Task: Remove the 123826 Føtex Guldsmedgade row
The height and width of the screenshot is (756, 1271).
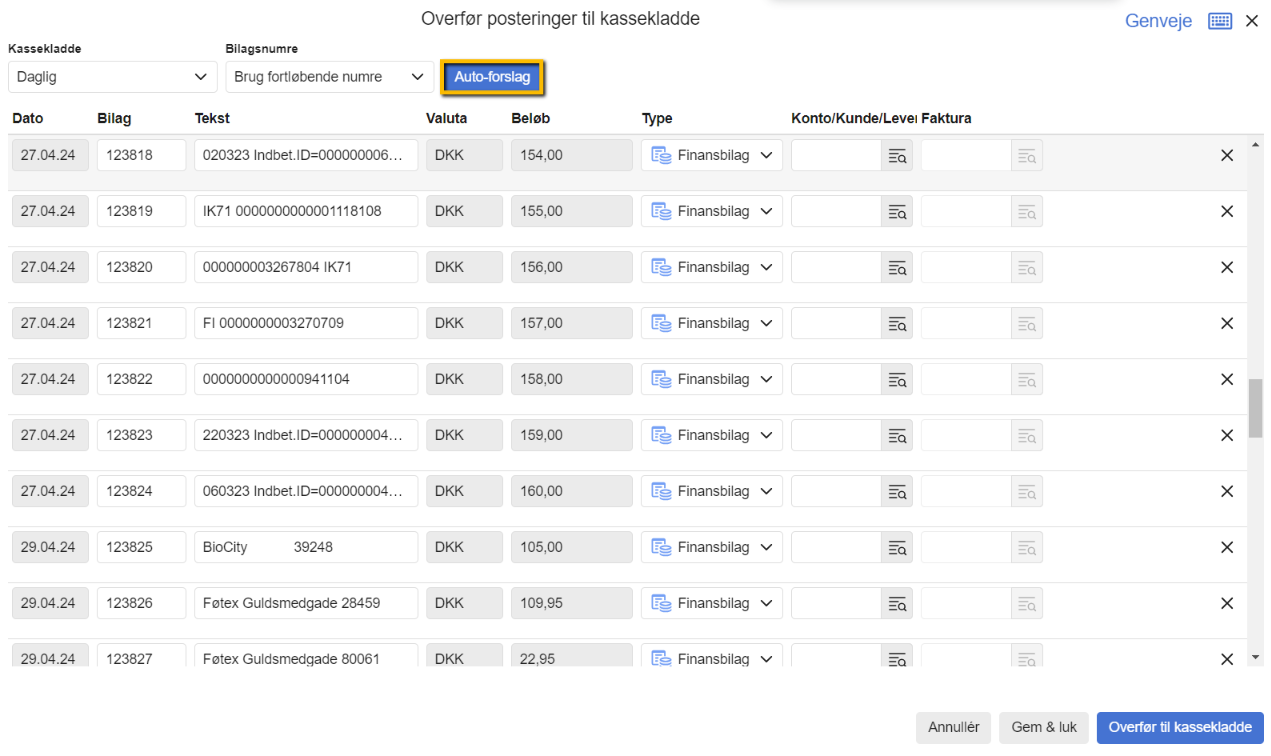Action: coord(1227,604)
